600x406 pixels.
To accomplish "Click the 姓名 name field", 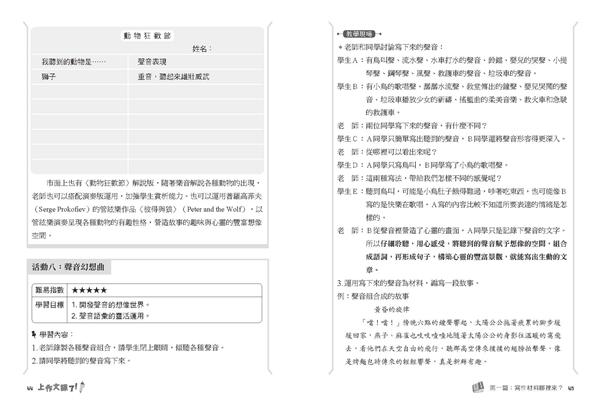I will click(x=202, y=49).
